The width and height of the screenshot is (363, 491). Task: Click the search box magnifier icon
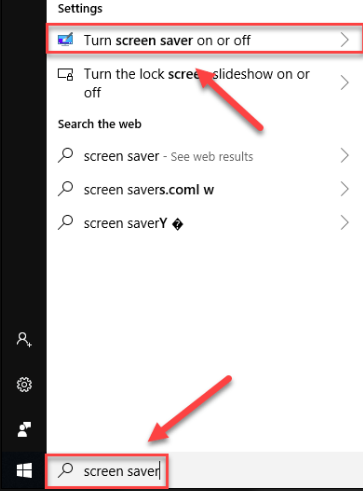coord(65,470)
